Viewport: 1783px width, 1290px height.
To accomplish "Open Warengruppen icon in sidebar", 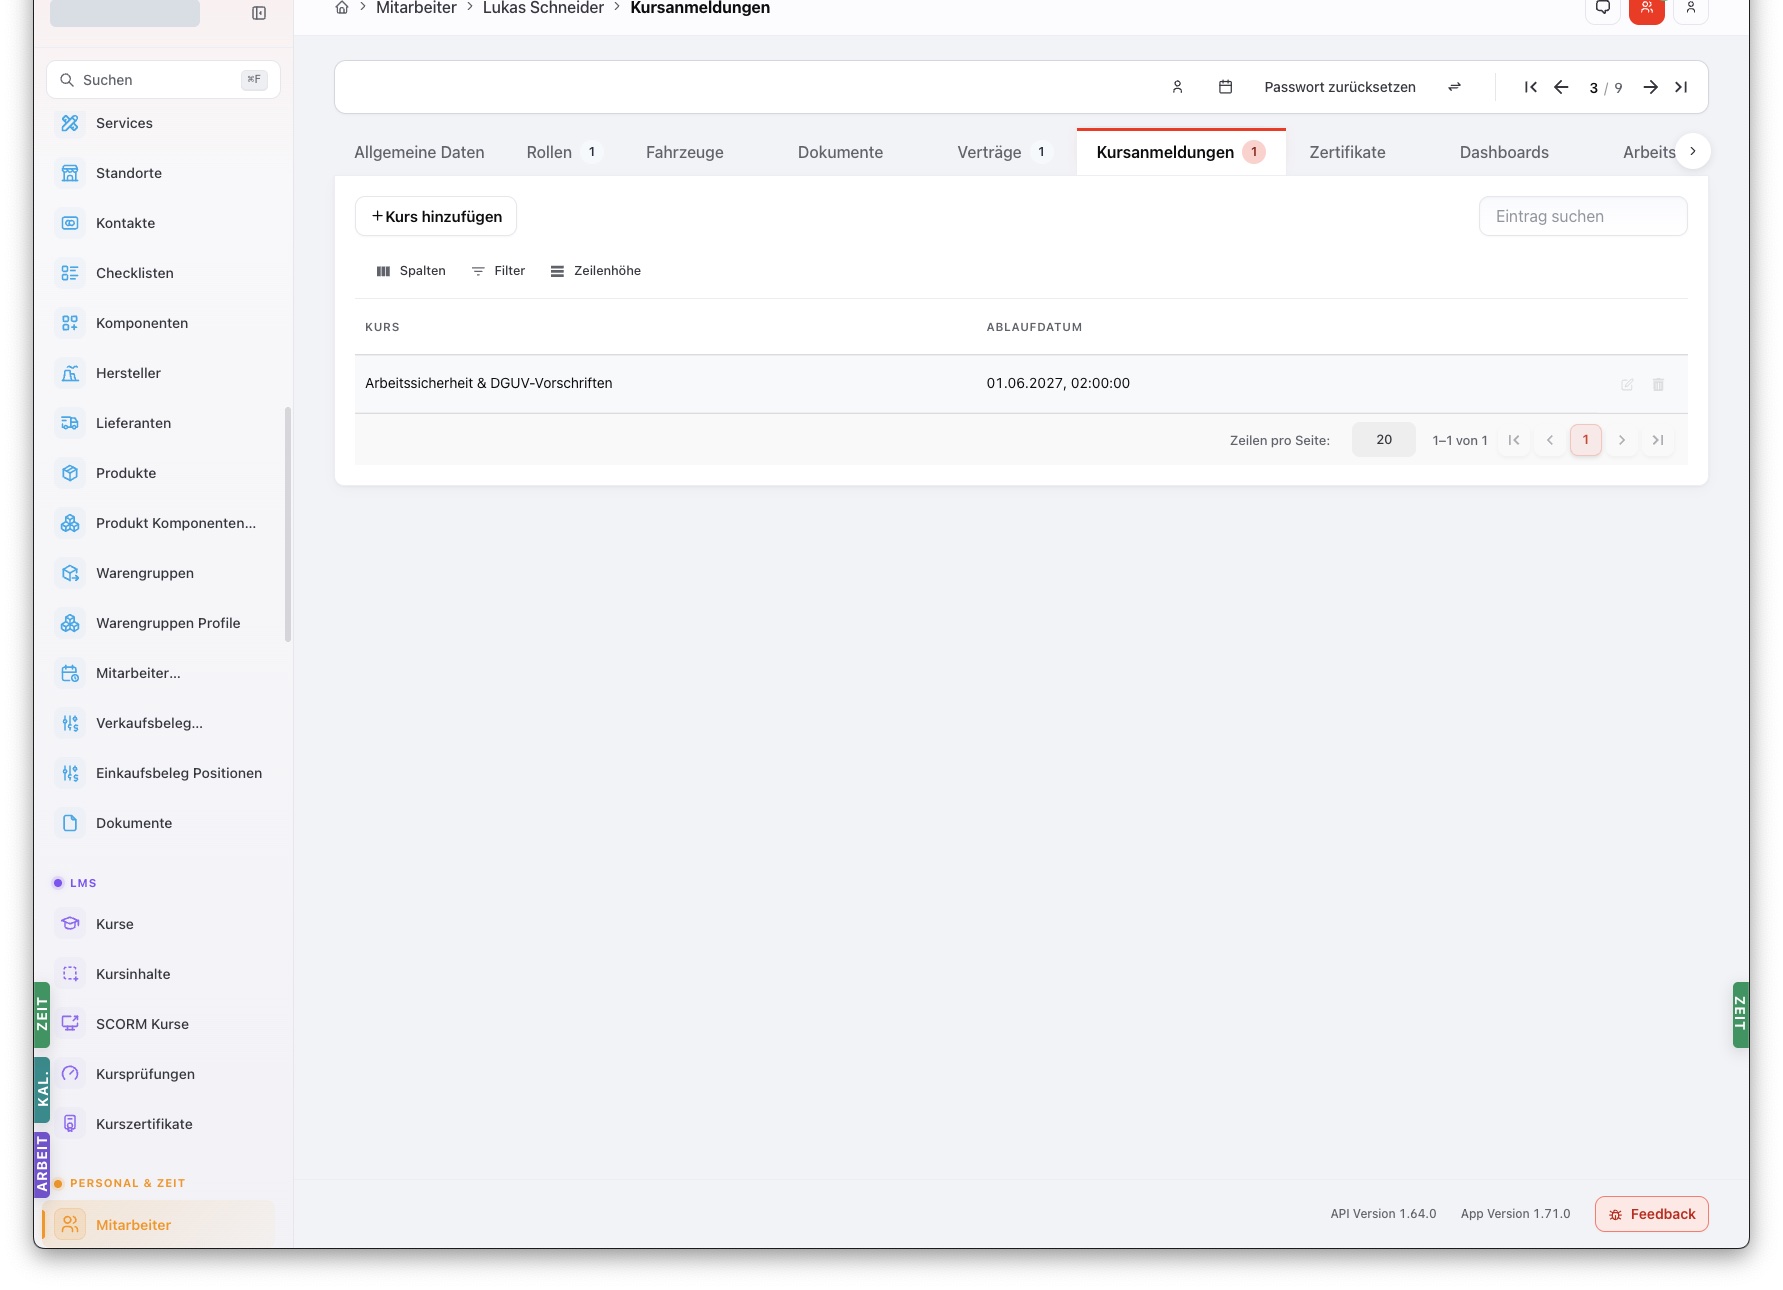I will point(70,573).
